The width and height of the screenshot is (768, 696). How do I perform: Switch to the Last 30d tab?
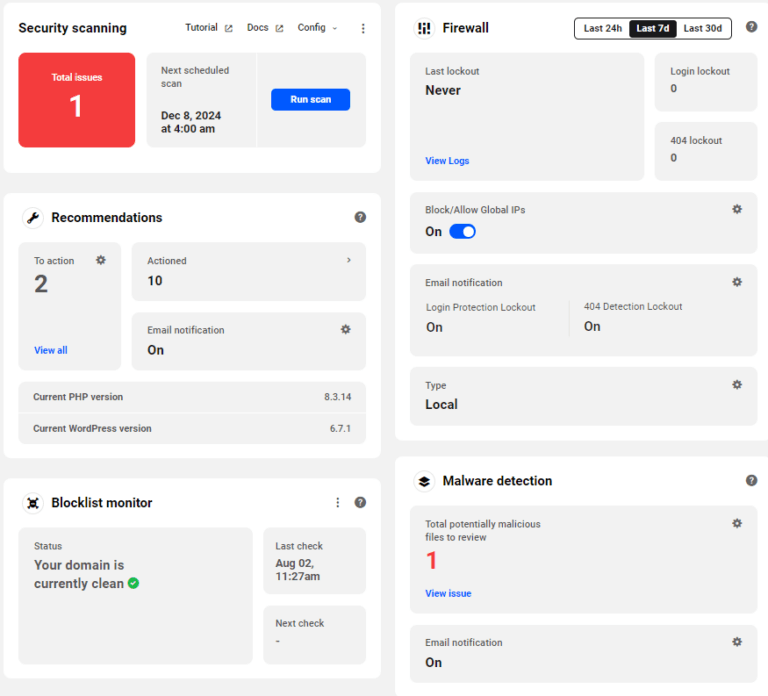702,28
